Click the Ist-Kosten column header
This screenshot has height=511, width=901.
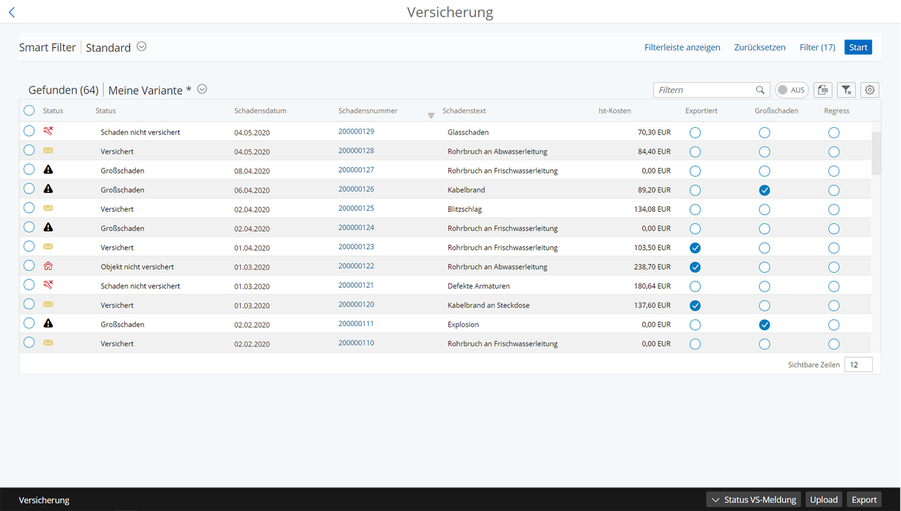click(x=614, y=111)
